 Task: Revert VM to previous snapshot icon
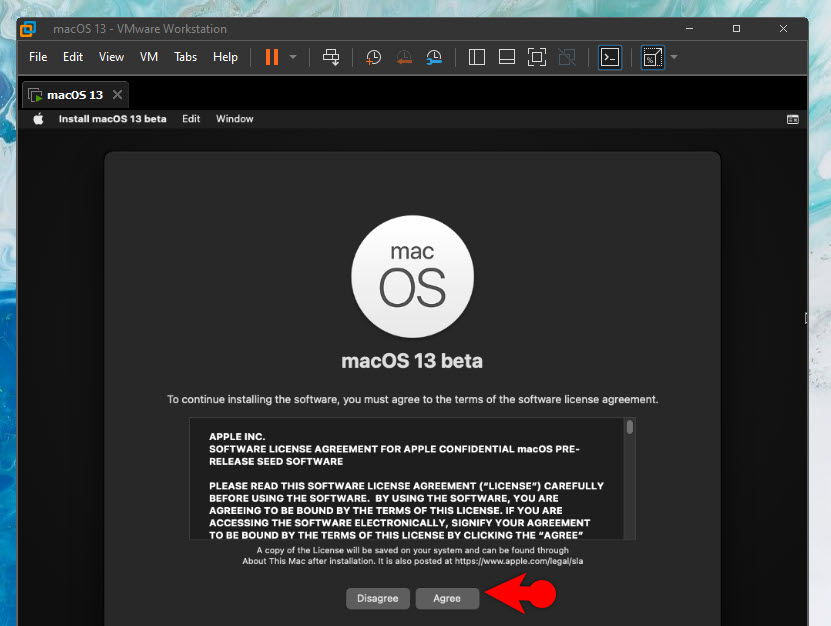[404, 57]
